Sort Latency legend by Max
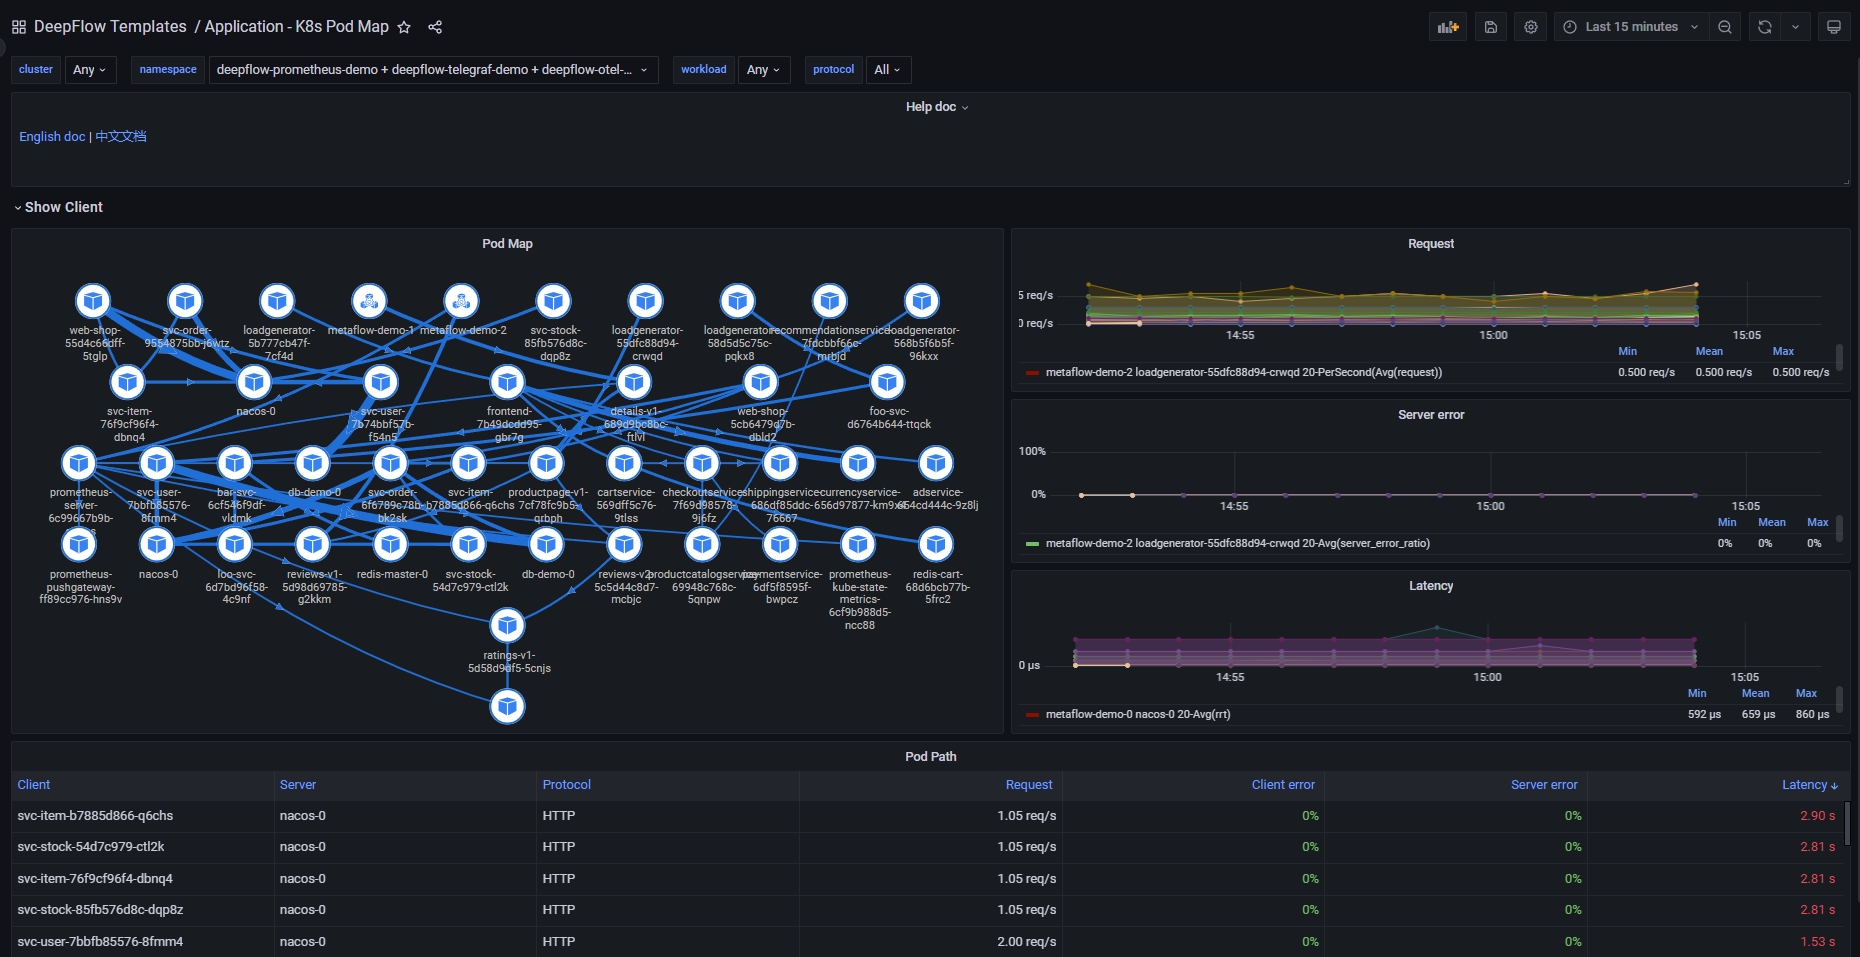Screen dimensions: 1860x957 [1806, 693]
